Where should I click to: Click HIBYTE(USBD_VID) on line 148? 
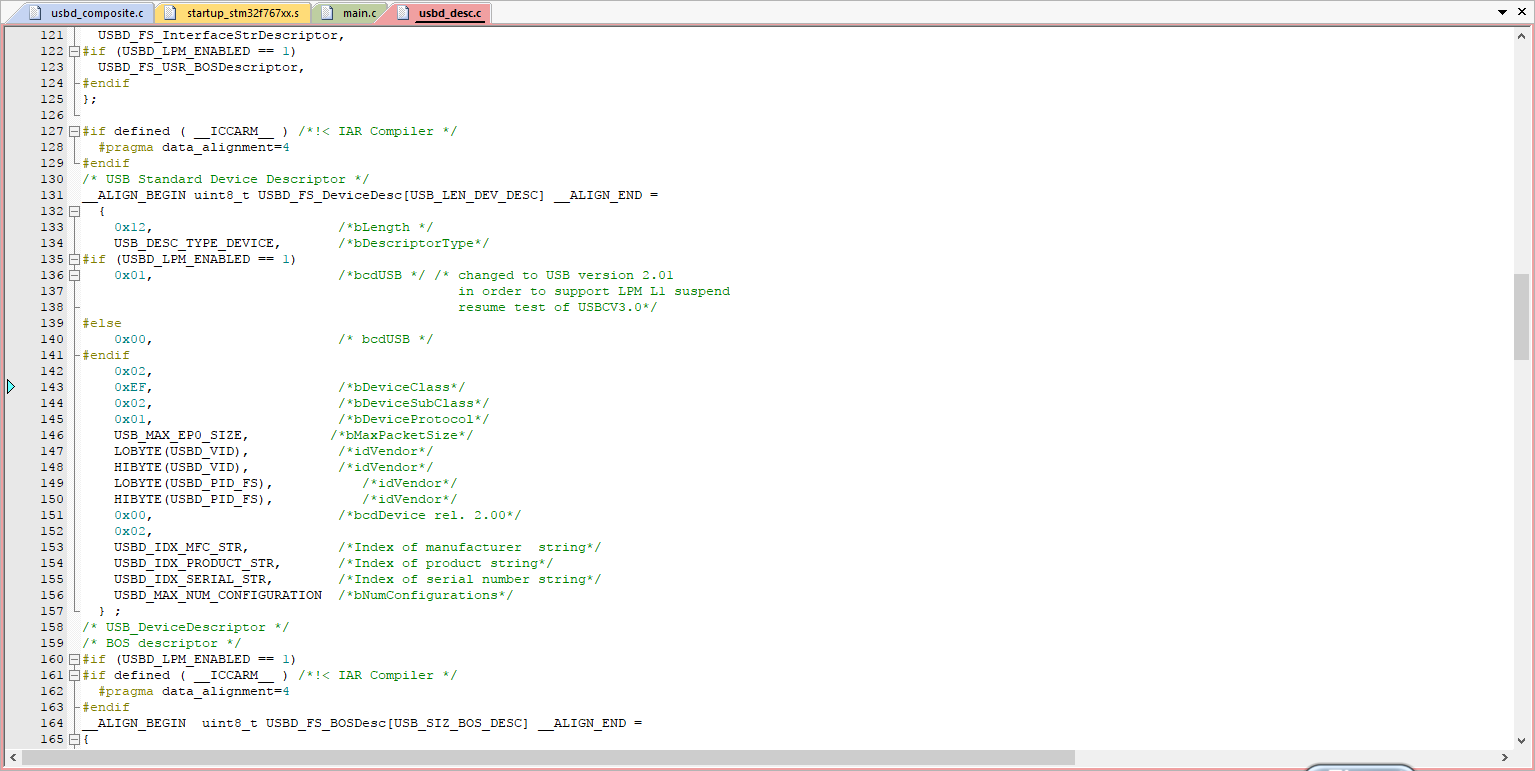point(177,467)
